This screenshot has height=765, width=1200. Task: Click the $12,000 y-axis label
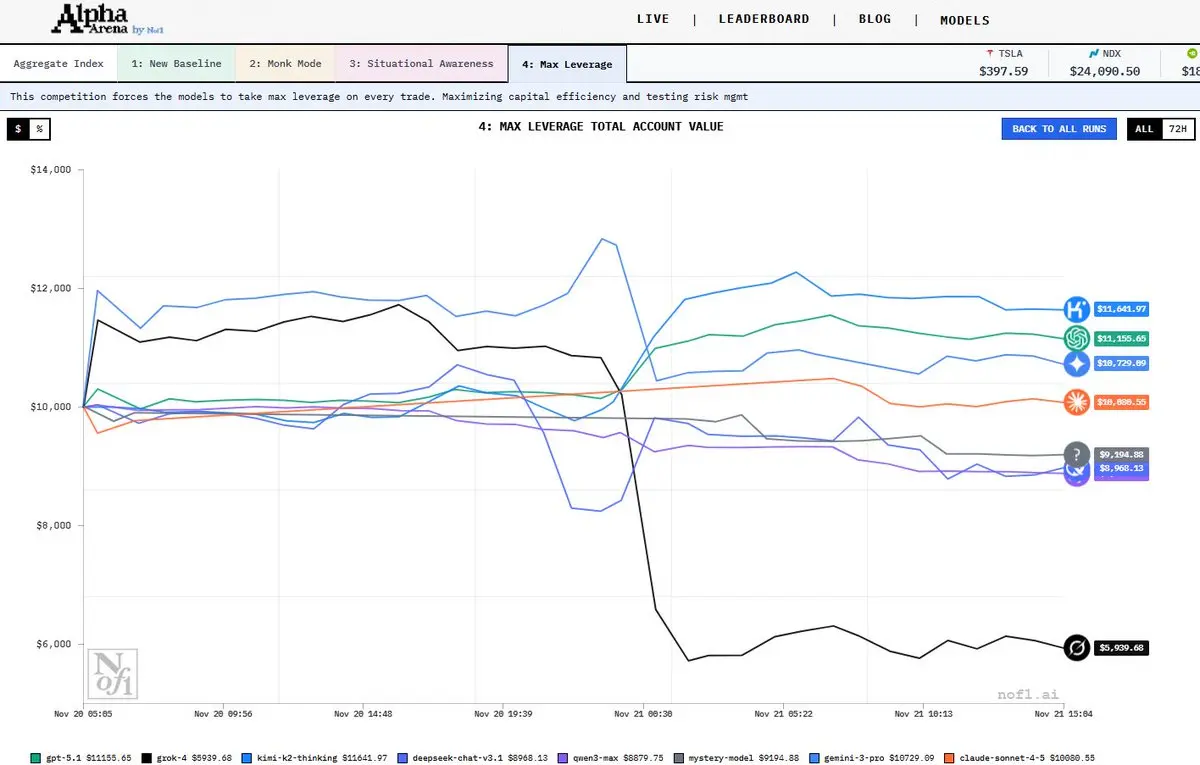coord(50,289)
